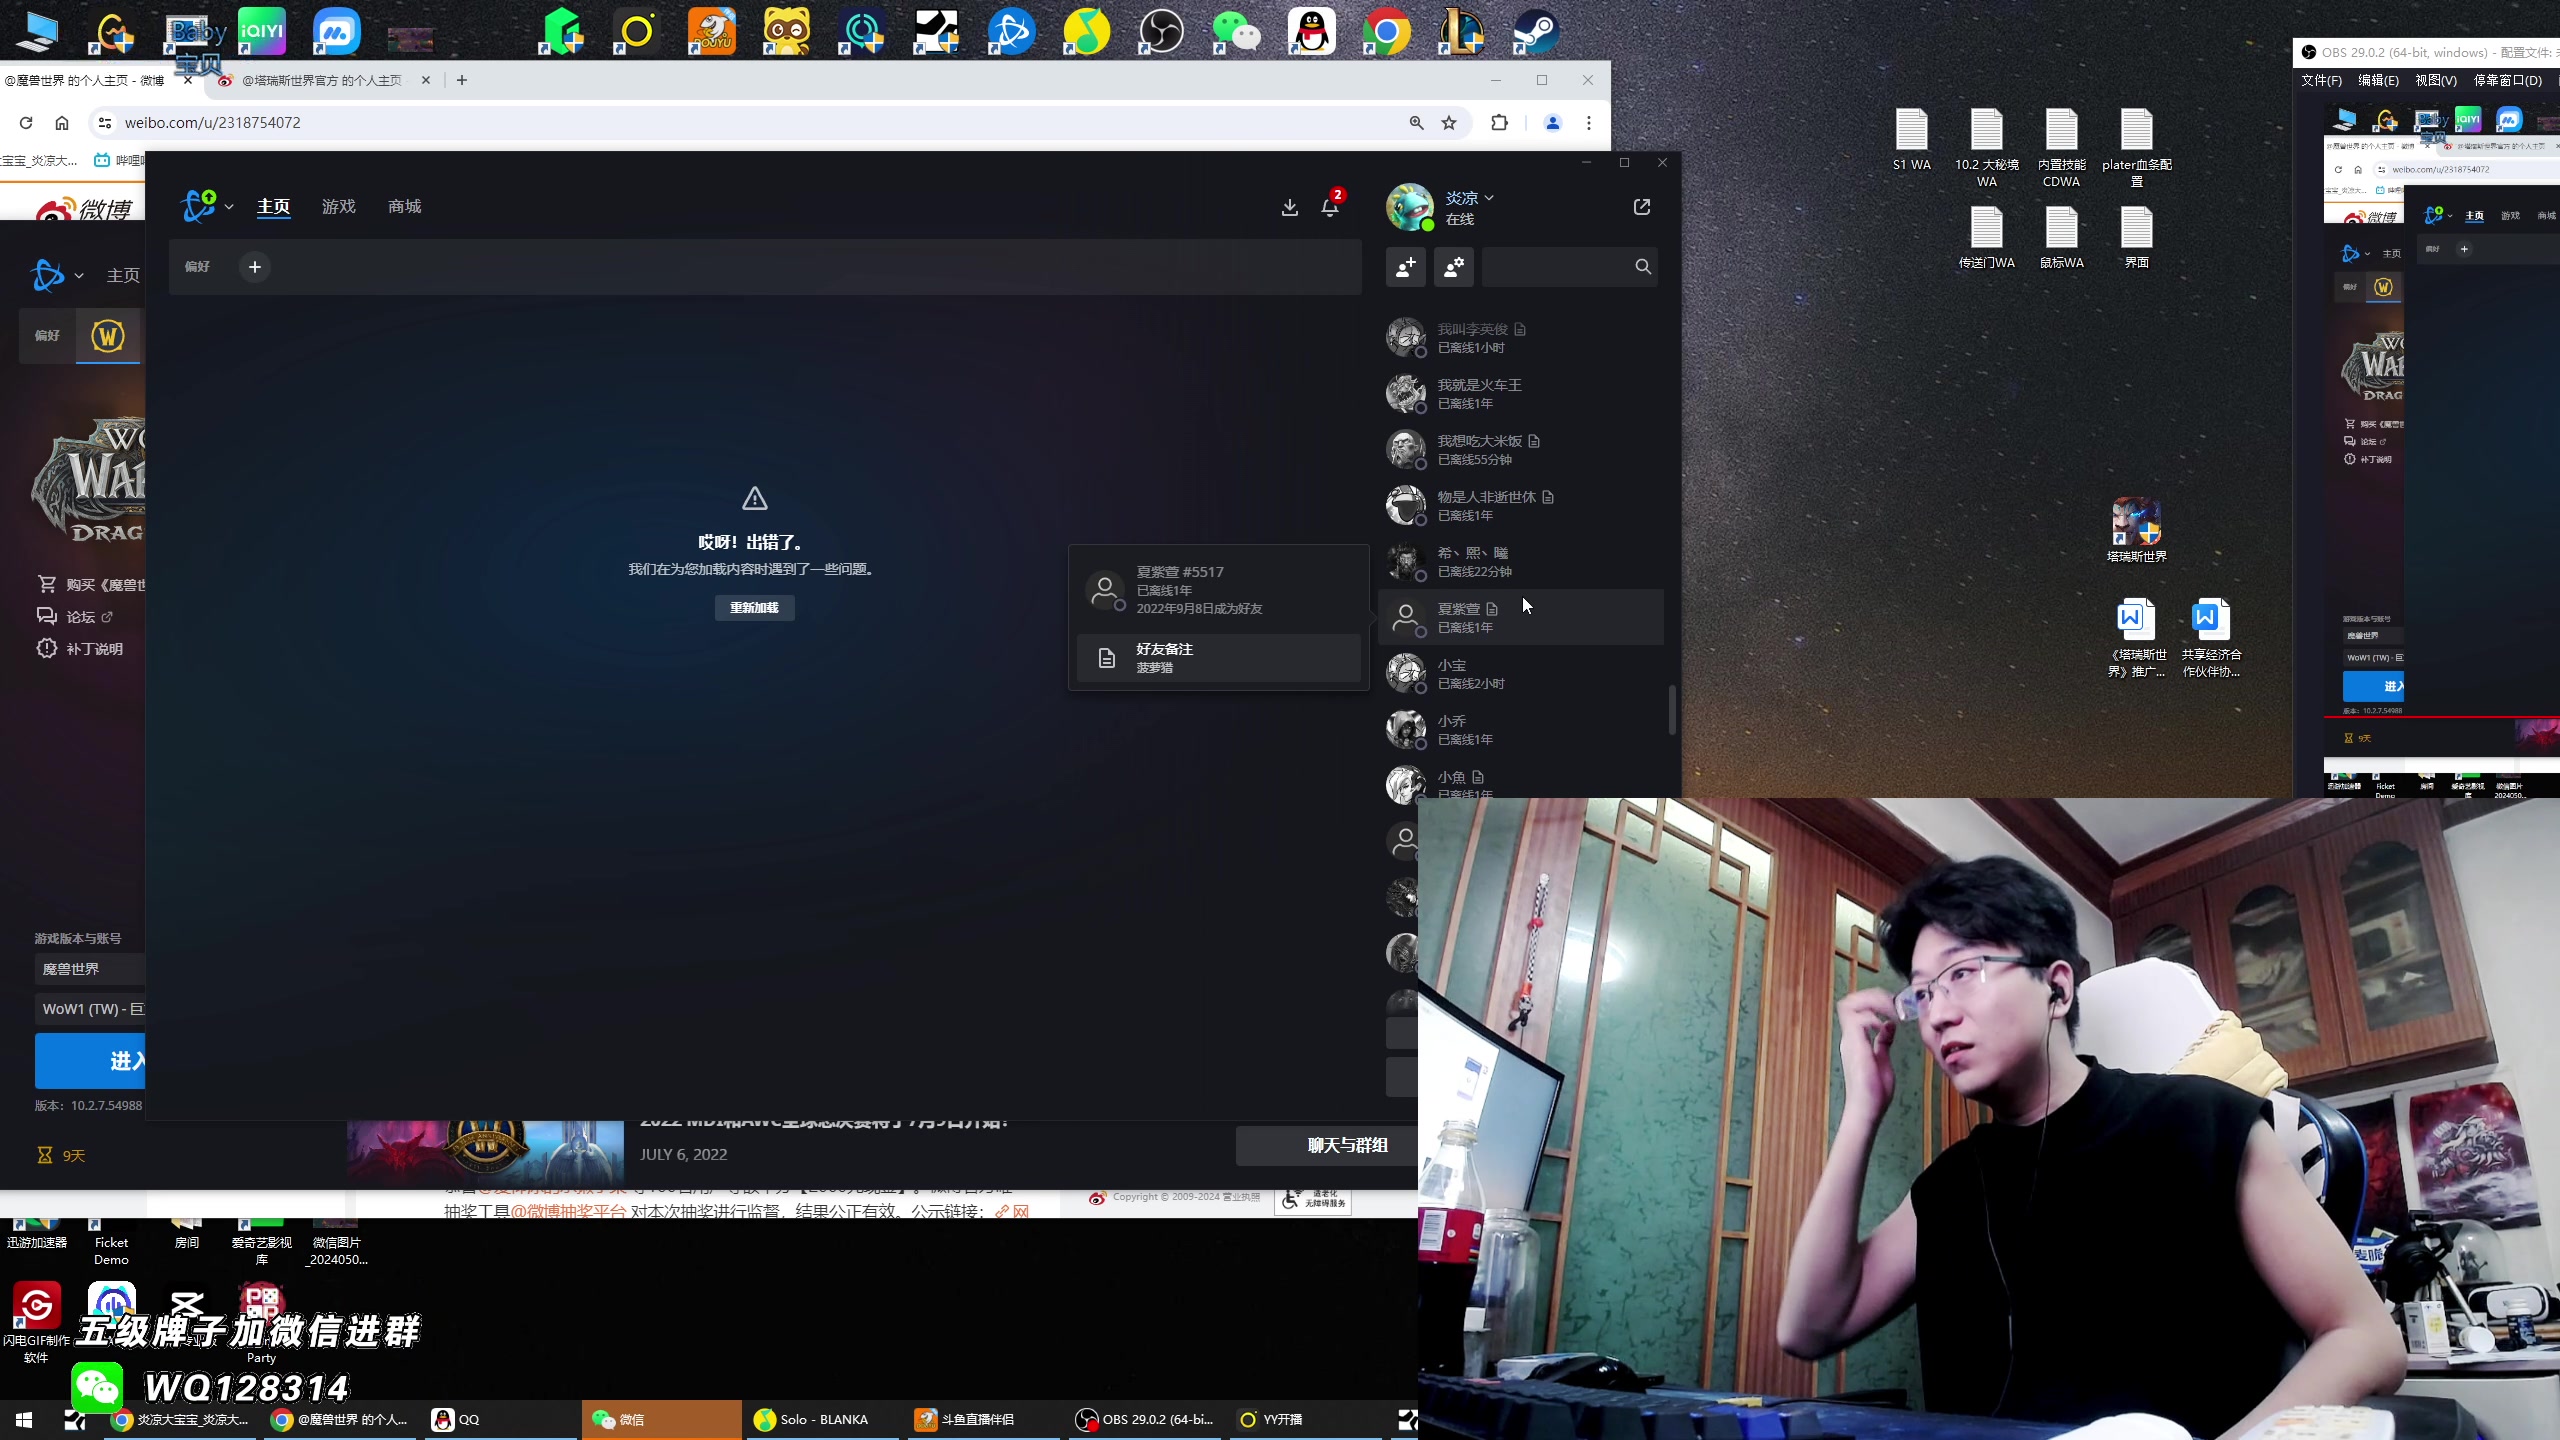Select the 塔瑞斯世界 game desktop shortcut

click(x=2137, y=531)
